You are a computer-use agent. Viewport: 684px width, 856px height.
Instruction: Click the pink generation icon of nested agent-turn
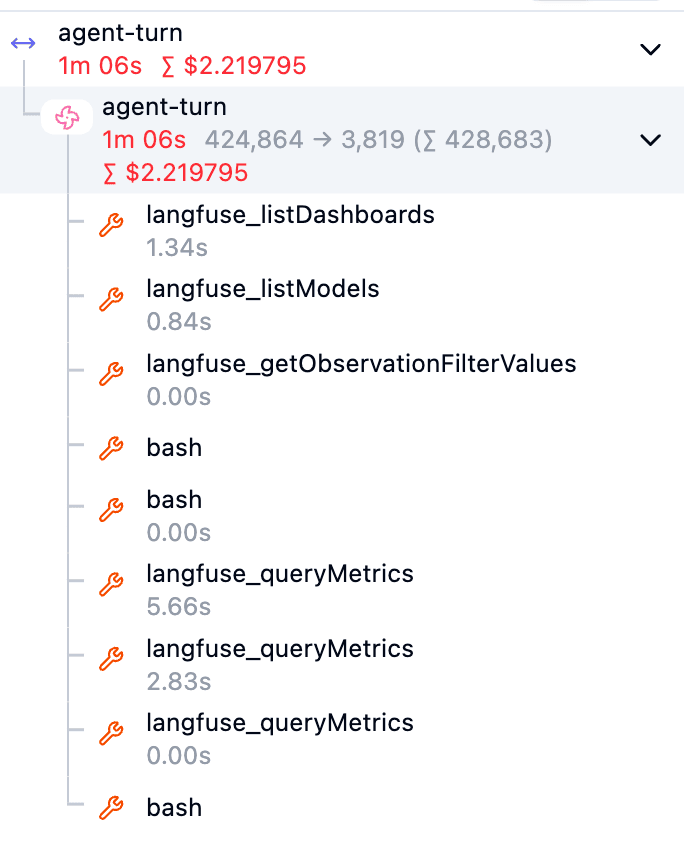tap(67, 117)
